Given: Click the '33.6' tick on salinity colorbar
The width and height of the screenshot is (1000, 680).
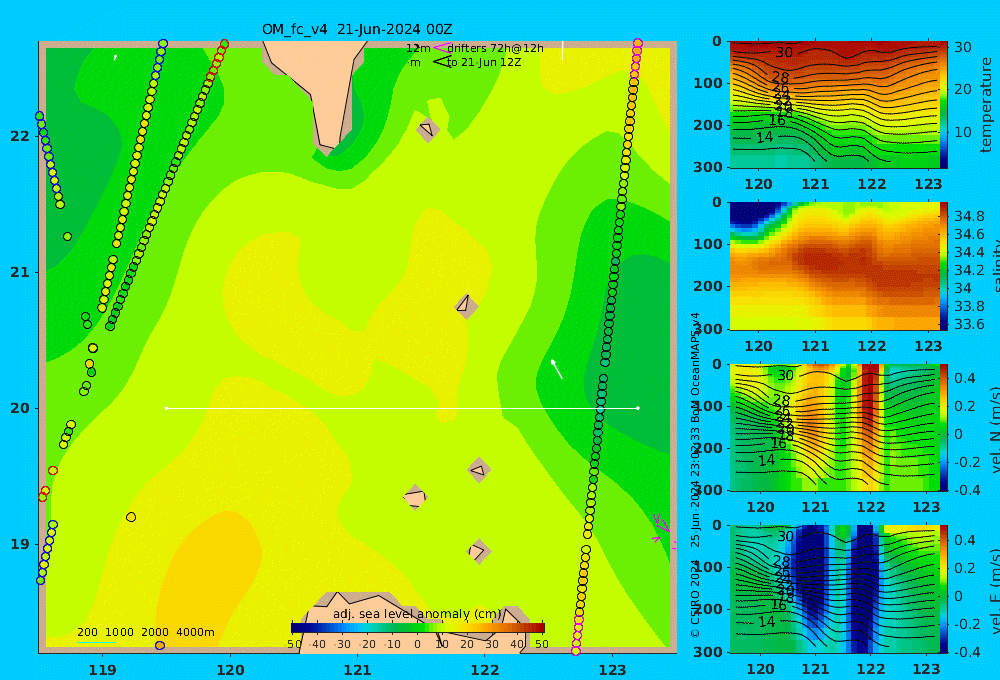Looking at the screenshot, I should [x=969, y=325].
